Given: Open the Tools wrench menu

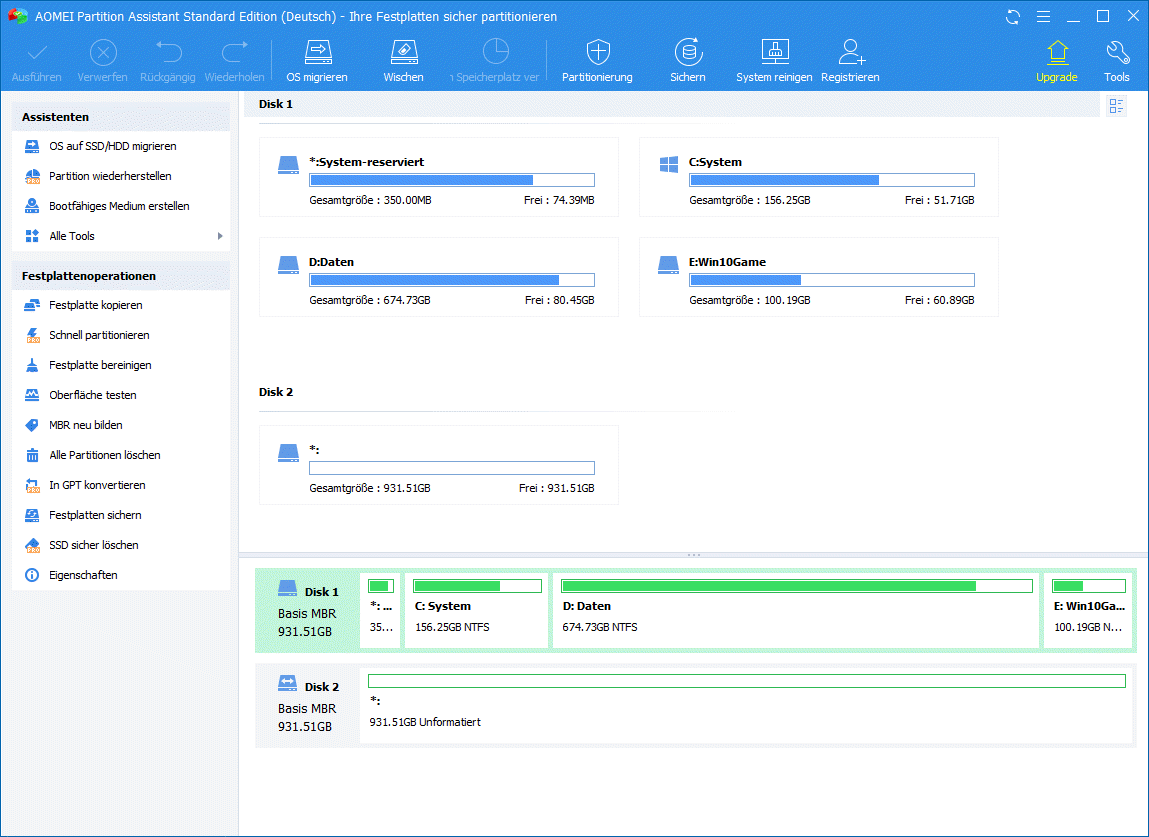Looking at the screenshot, I should (x=1116, y=53).
